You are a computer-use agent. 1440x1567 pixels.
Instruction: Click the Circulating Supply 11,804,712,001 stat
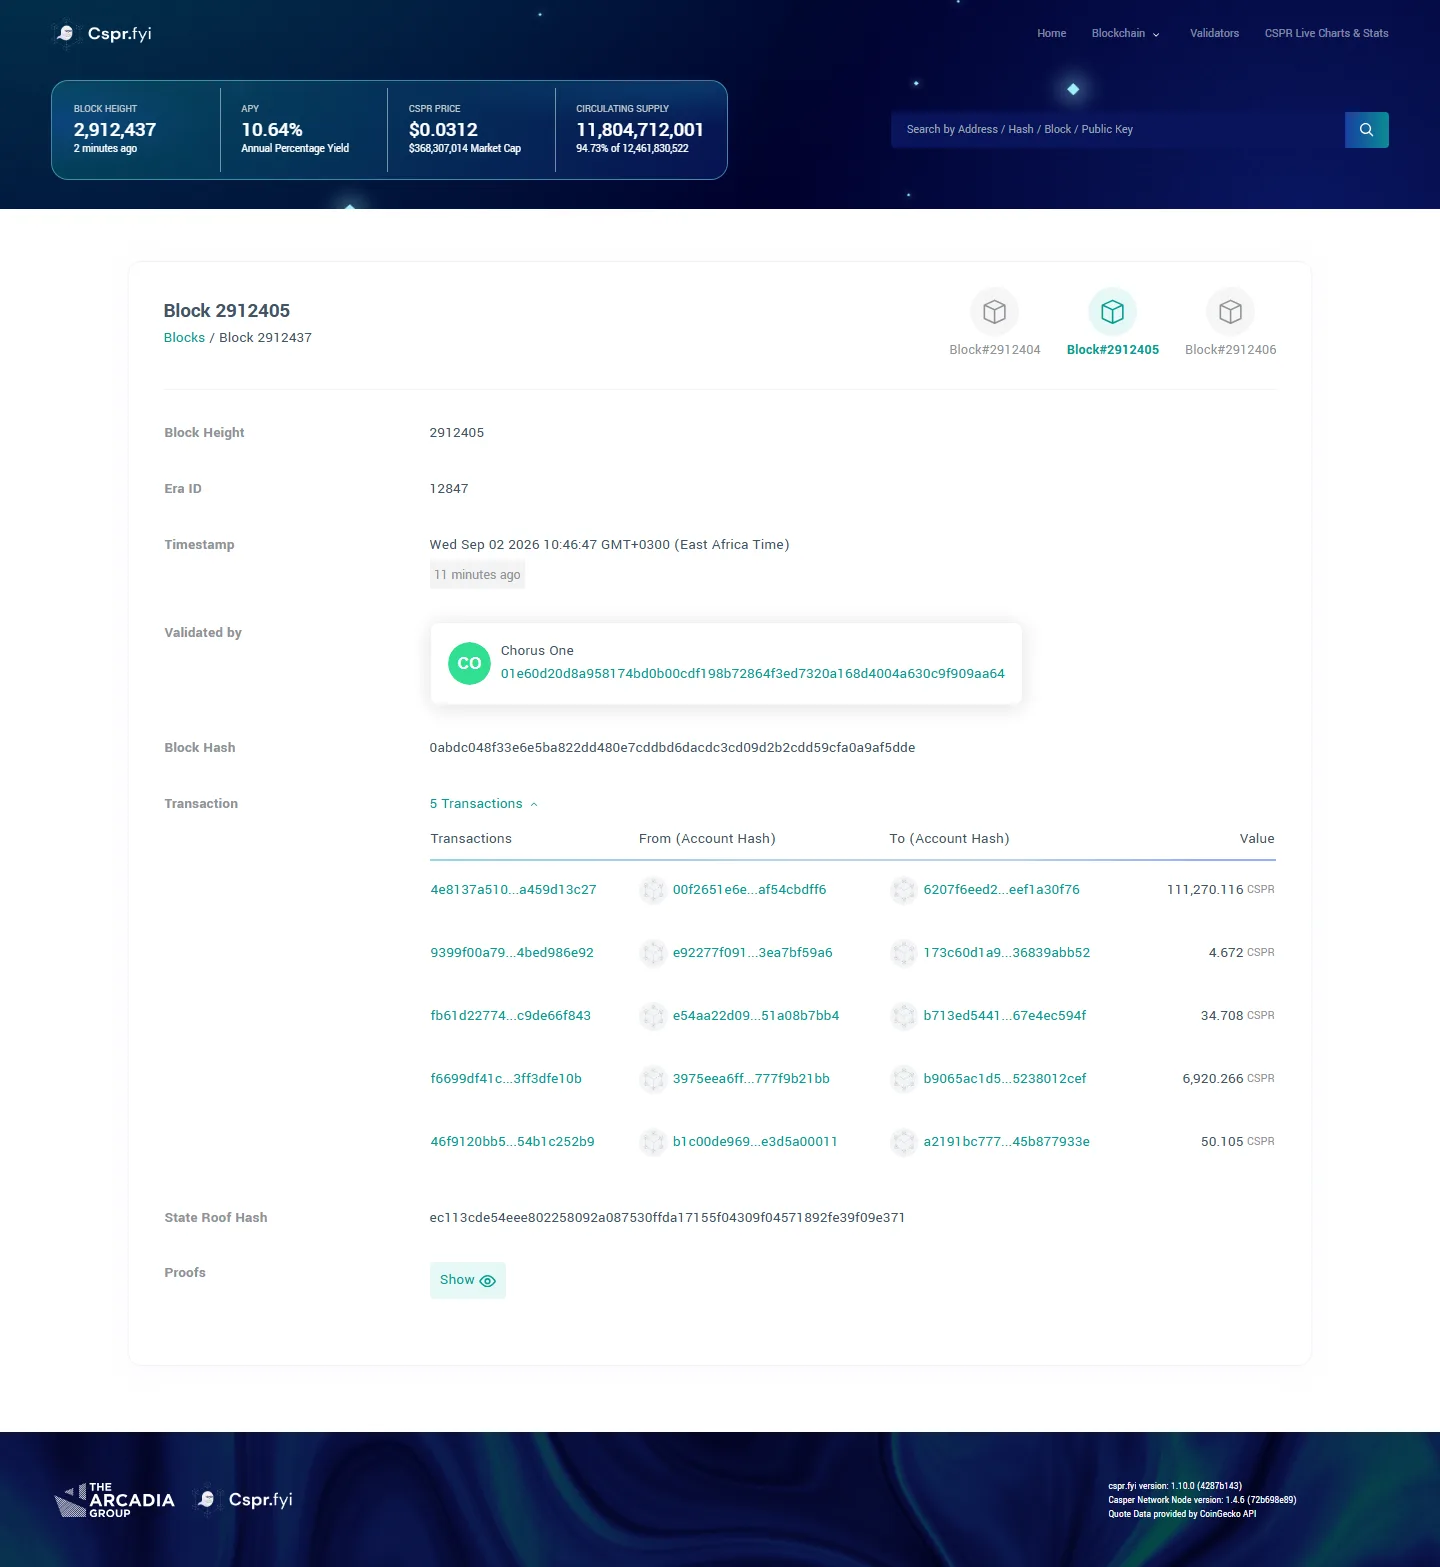[640, 130]
